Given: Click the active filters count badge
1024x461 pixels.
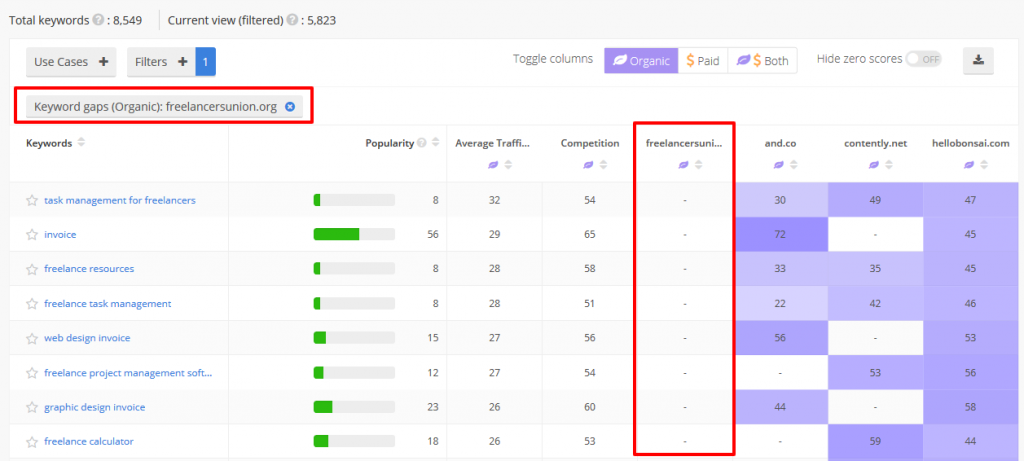Looking at the screenshot, I should pos(206,62).
